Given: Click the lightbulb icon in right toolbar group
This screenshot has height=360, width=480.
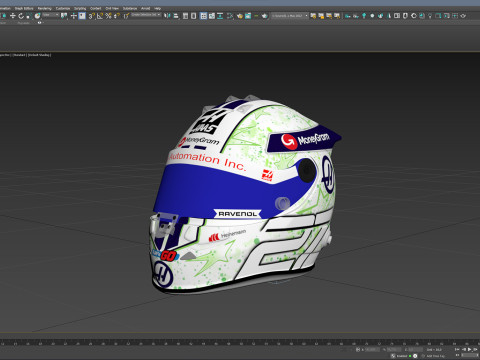Looking at the screenshot, I should click(x=430, y=16).
